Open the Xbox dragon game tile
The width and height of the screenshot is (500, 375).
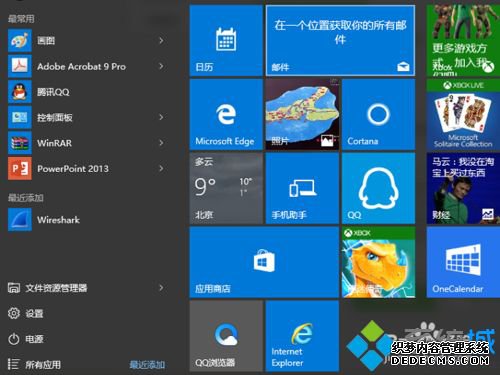(x=378, y=262)
